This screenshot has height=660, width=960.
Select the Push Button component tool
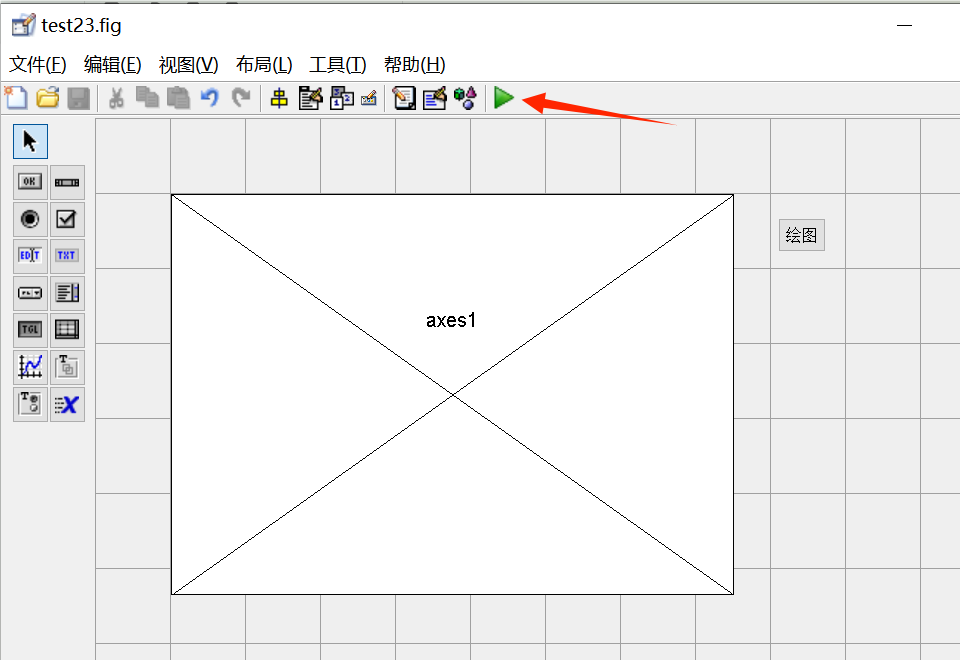(30, 182)
